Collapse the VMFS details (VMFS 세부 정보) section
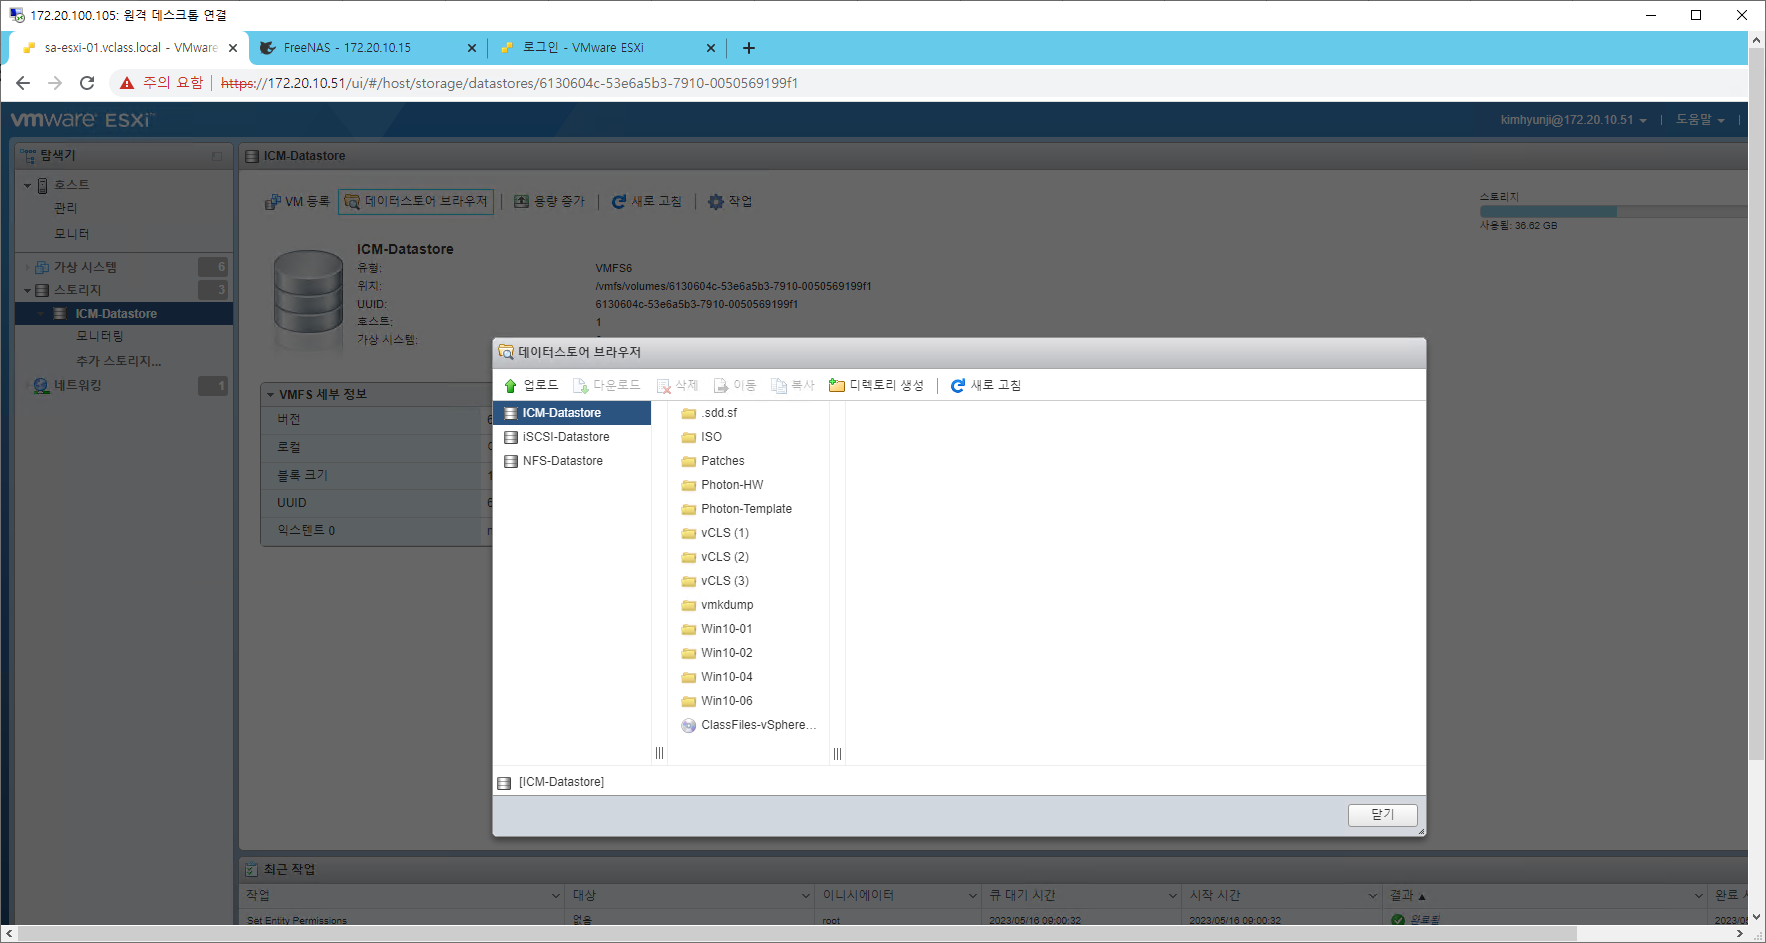The width and height of the screenshot is (1766, 943). [x=270, y=395]
